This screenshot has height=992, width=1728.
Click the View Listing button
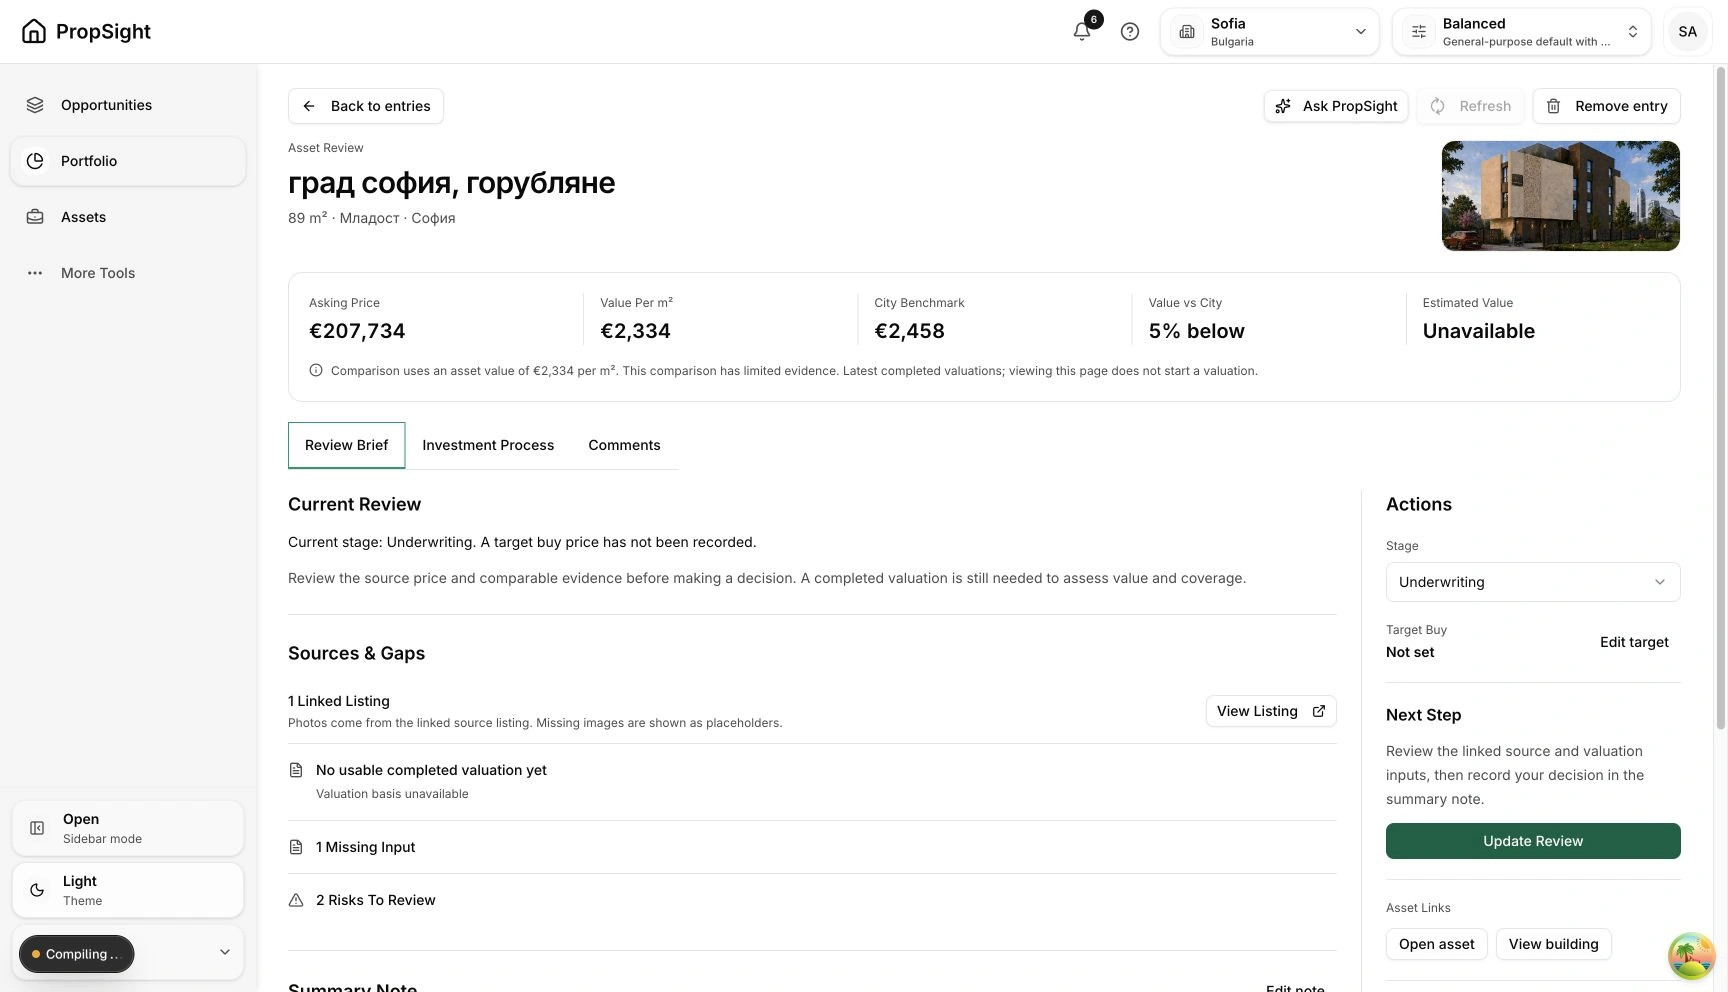click(x=1271, y=711)
